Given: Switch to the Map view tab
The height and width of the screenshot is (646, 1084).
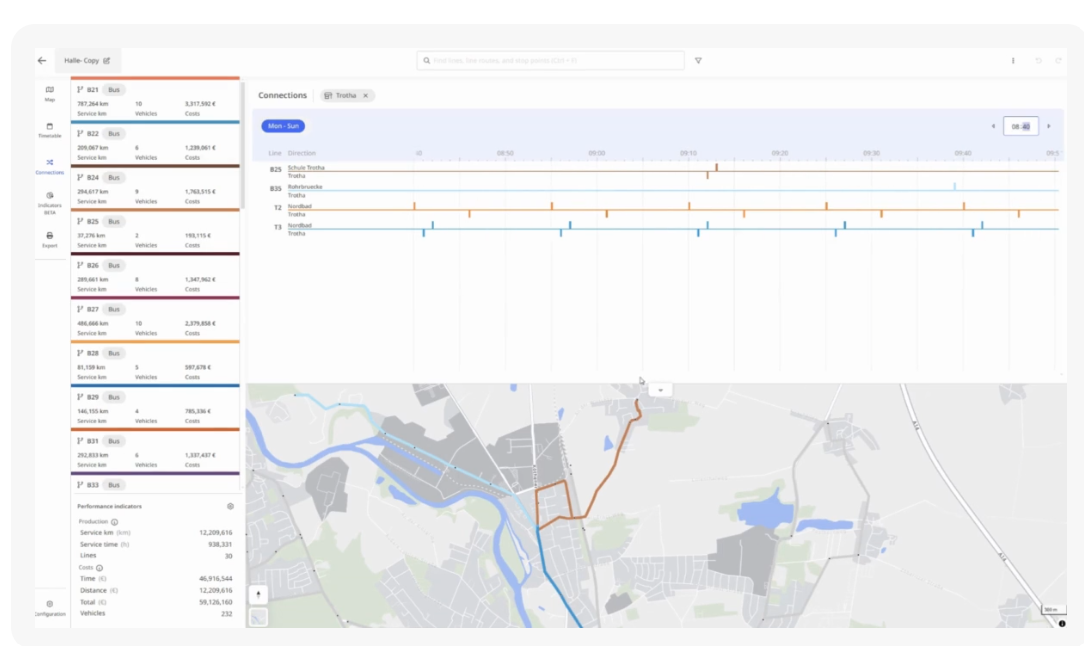Looking at the screenshot, I should tap(50, 93).
